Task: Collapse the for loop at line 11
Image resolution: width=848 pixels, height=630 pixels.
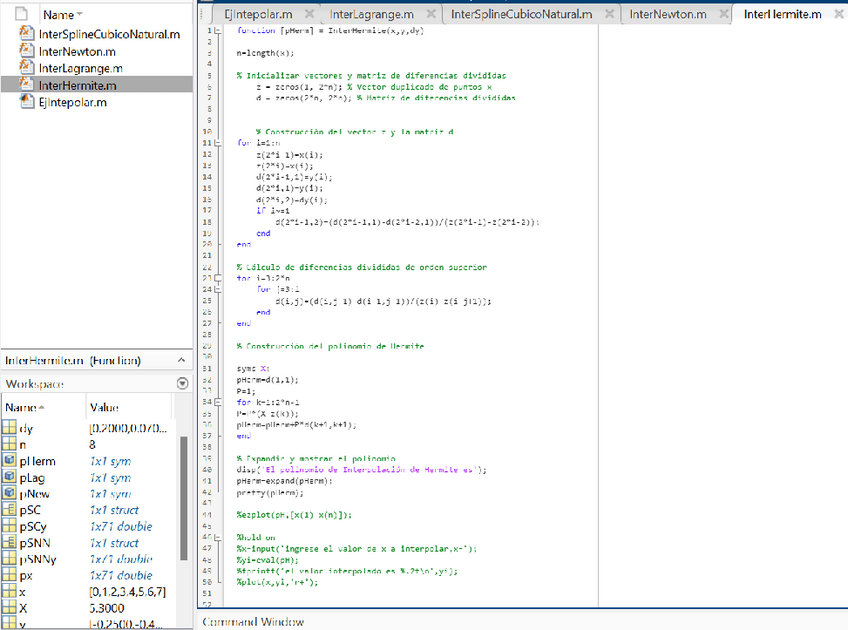Action: [x=220, y=144]
